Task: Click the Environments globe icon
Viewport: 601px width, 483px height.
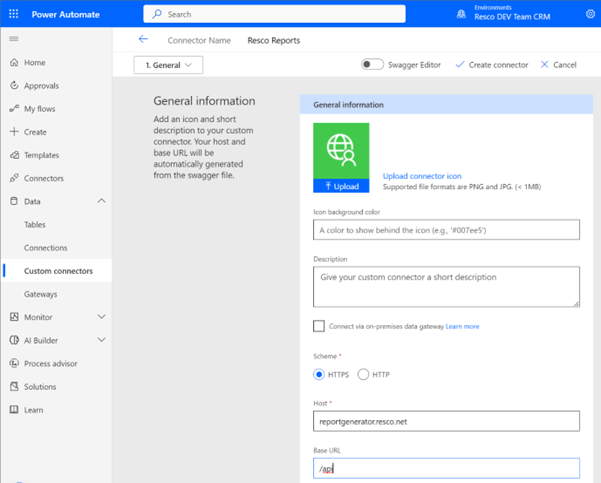Action: pyautogui.click(x=461, y=14)
